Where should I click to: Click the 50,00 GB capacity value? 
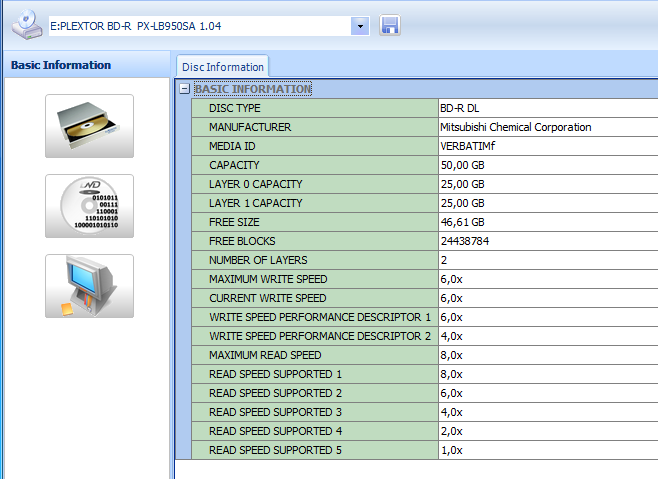coord(462,165)
